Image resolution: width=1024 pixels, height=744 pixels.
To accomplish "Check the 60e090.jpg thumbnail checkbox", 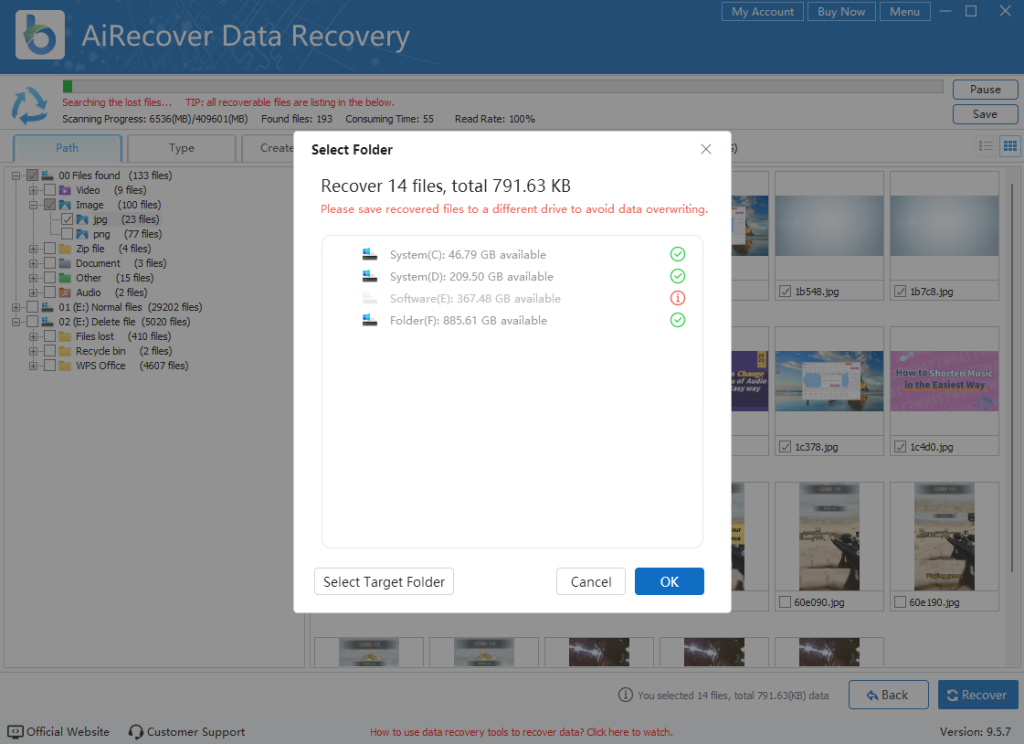I will (785, 602).
